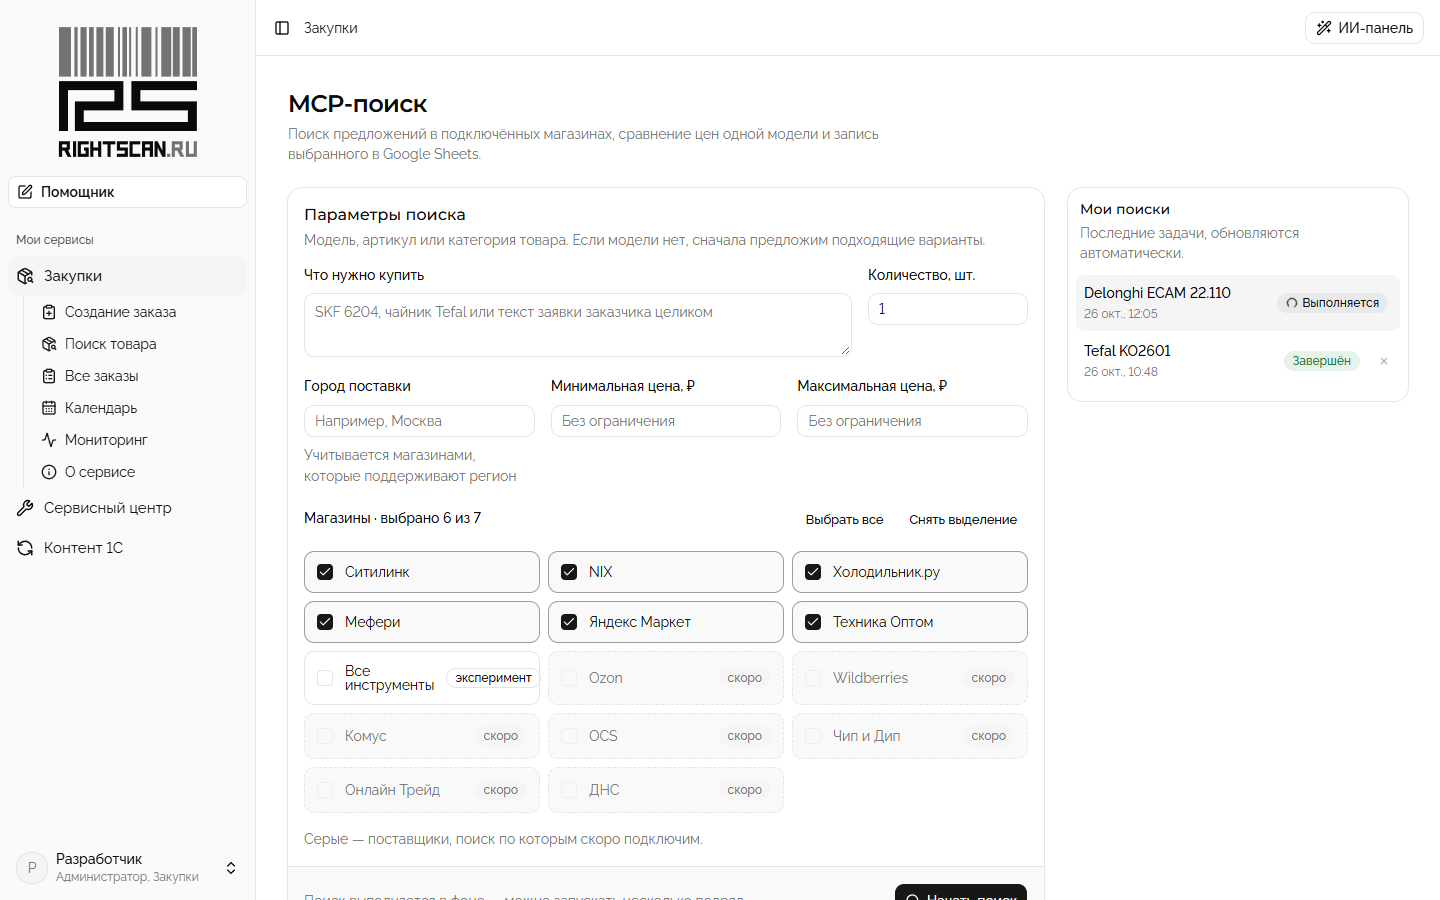Click the Календарь calendar icon
1440x900 pixels.
click(x=49, y=408)
